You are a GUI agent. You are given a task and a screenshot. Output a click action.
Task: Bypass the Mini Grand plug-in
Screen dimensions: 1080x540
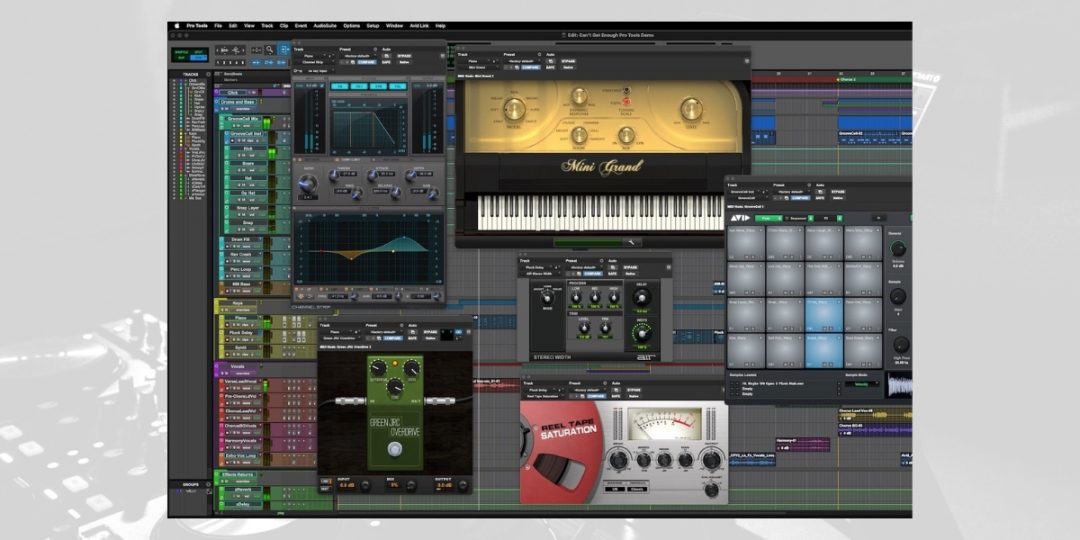point(568,61)
